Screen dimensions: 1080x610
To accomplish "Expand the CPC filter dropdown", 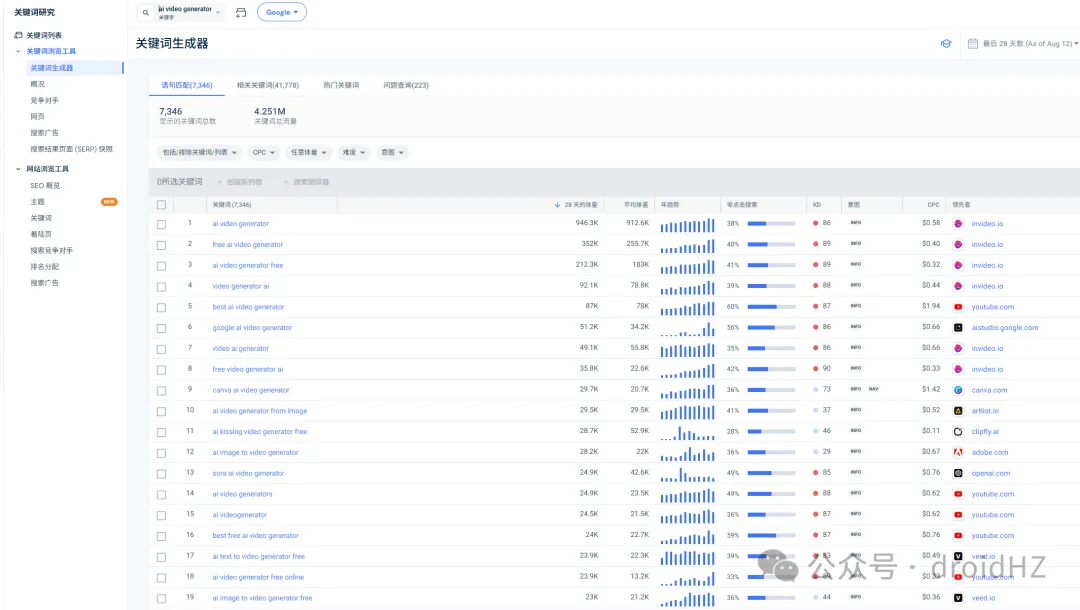I will coord(265,153).
